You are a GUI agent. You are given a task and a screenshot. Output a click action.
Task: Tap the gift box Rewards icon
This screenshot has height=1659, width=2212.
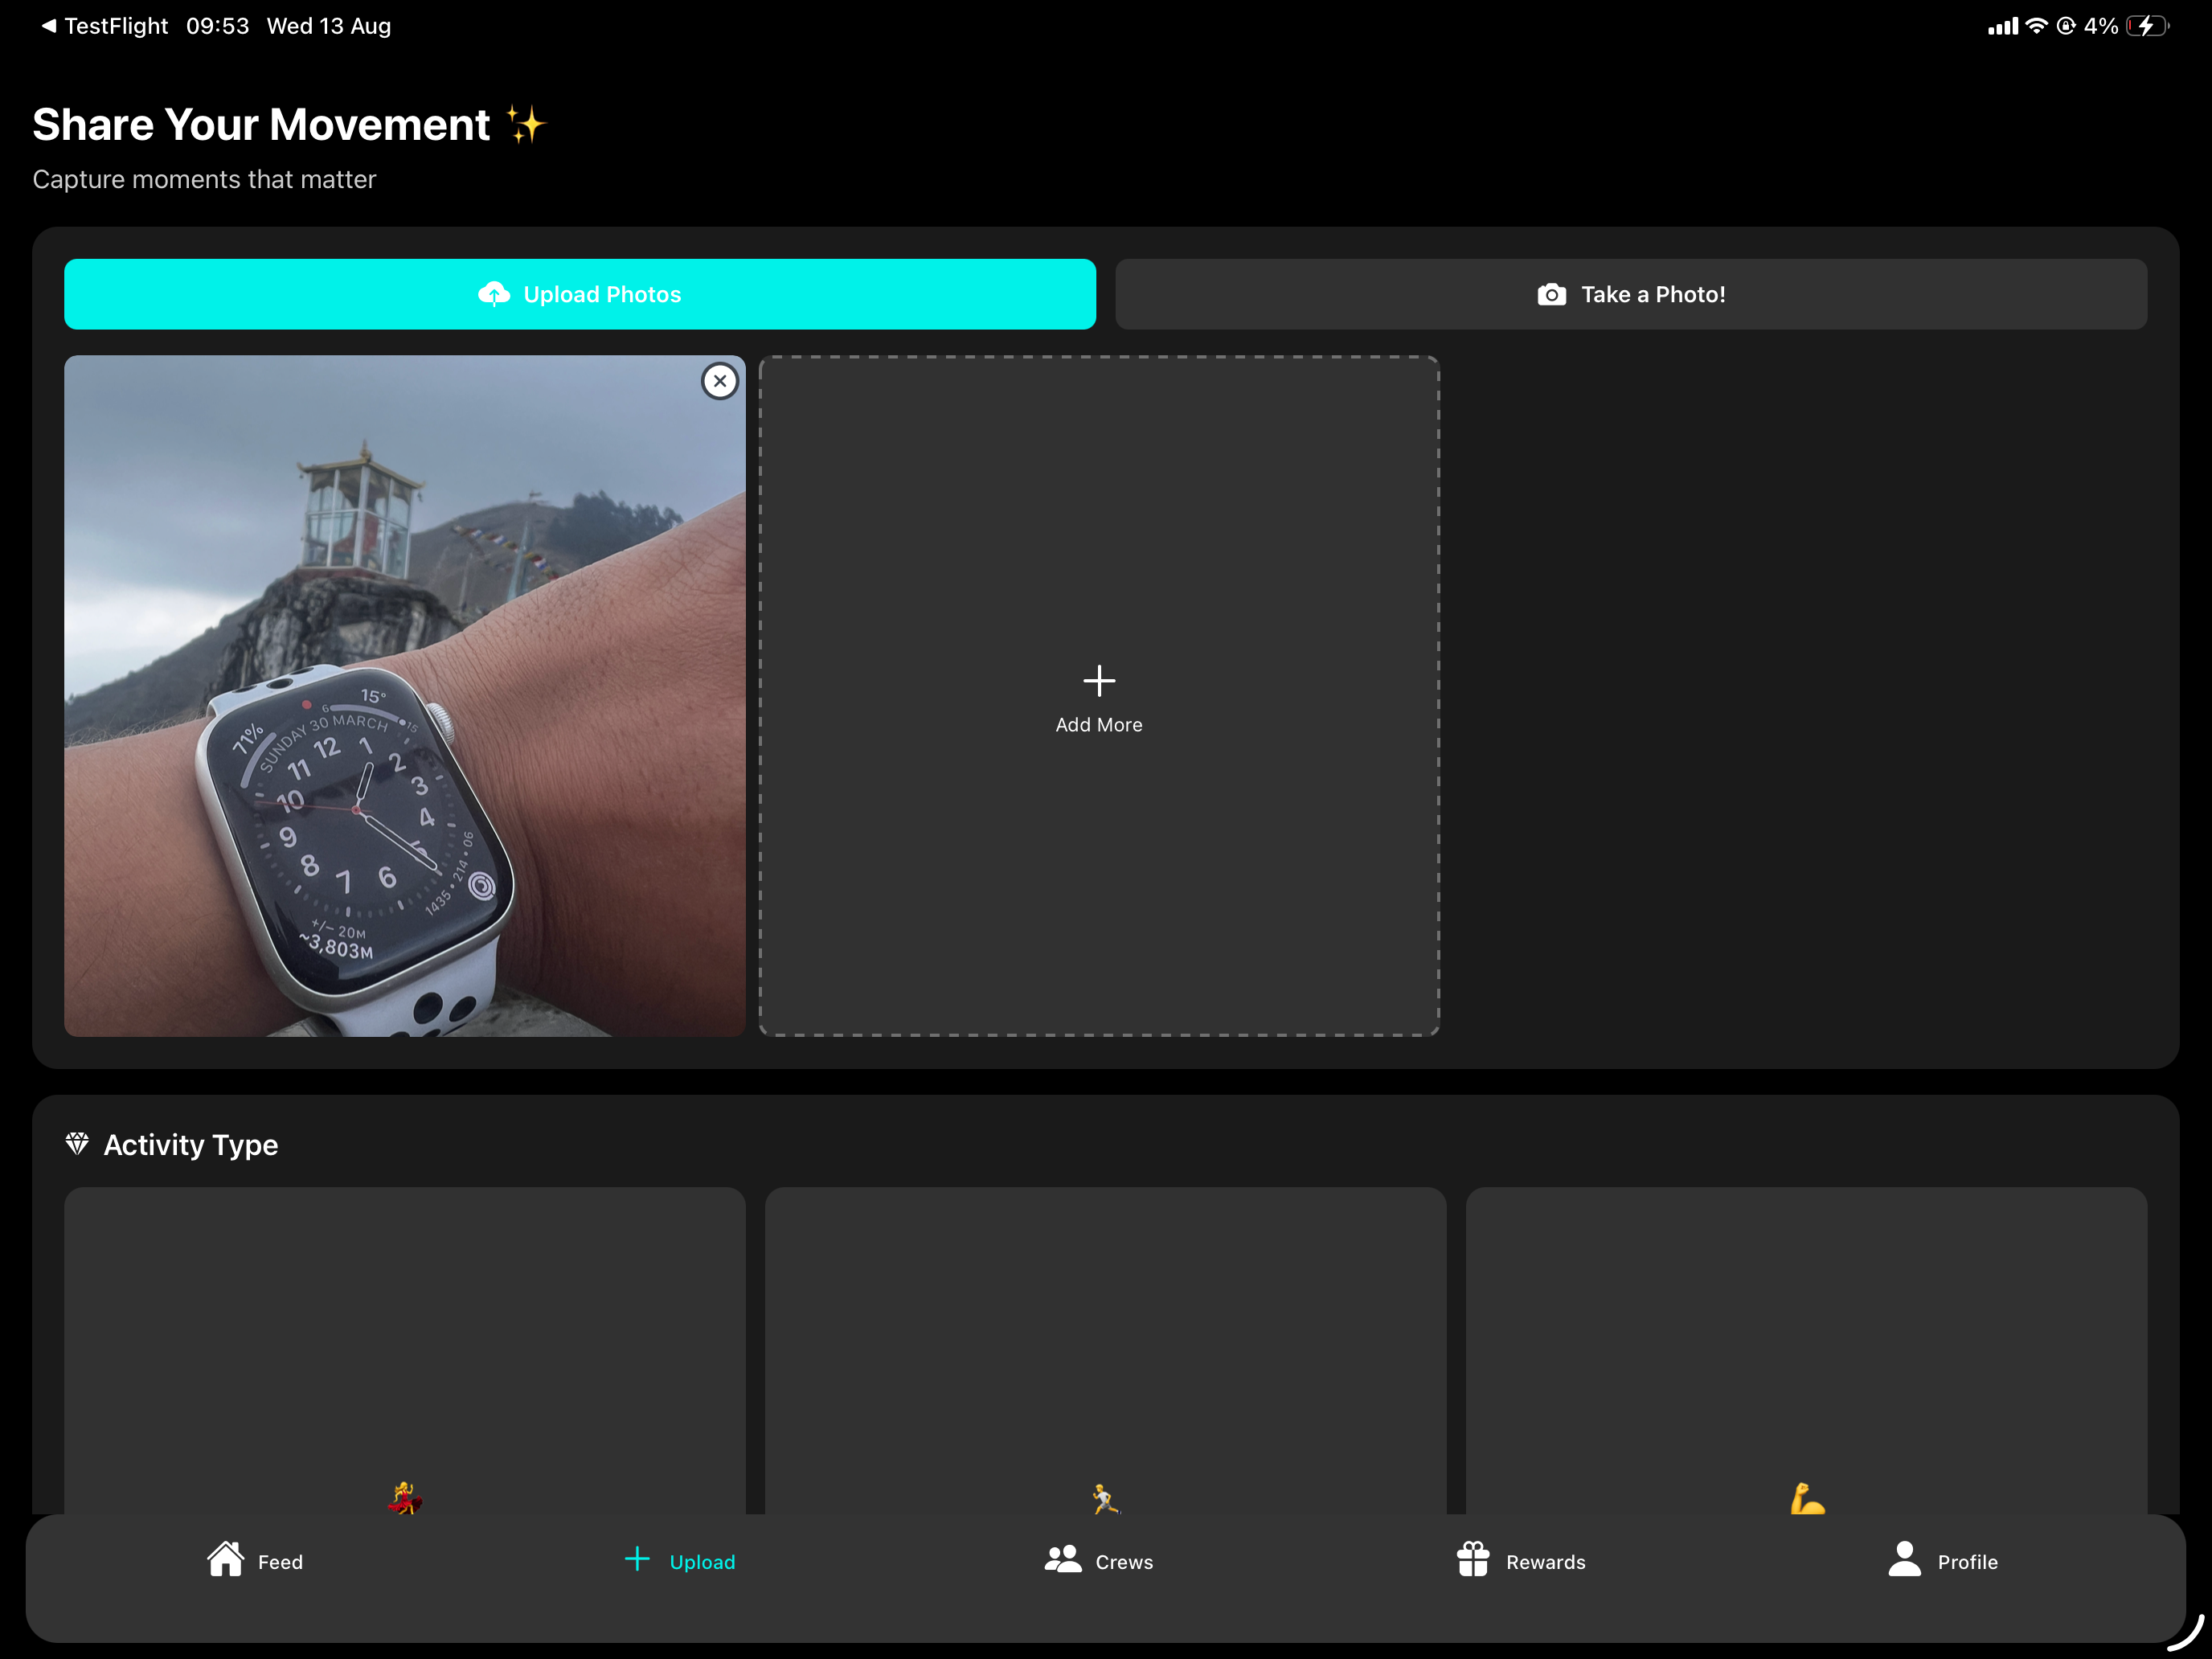point(1473,1559)
